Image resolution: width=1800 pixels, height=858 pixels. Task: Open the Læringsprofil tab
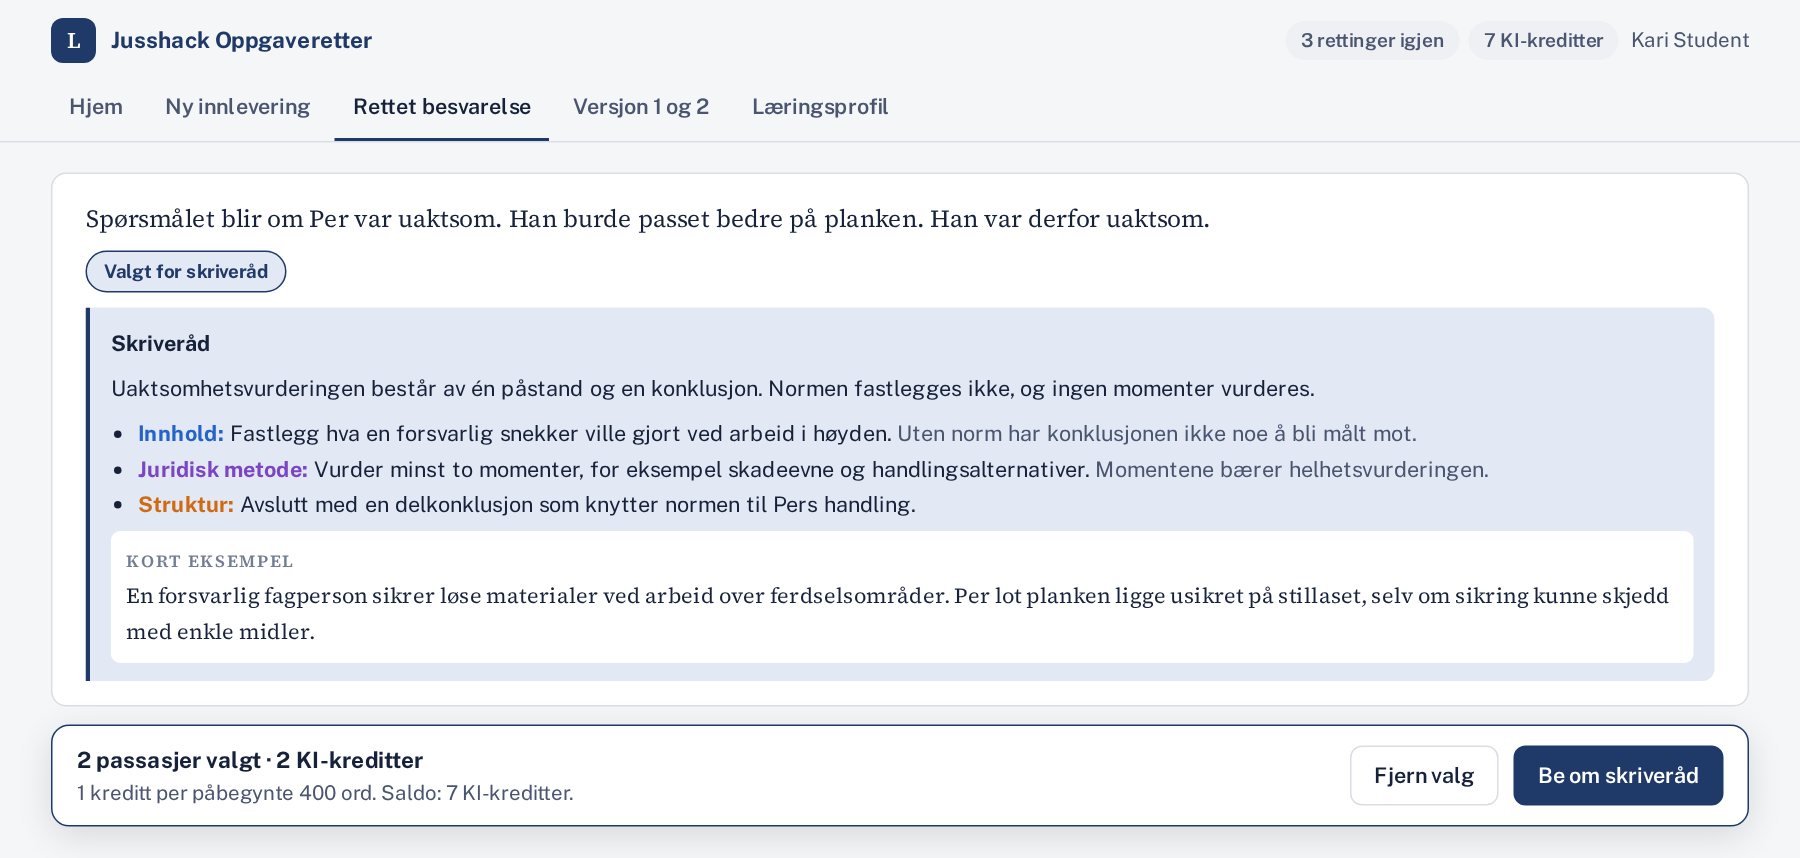click(x=820, y=107)
